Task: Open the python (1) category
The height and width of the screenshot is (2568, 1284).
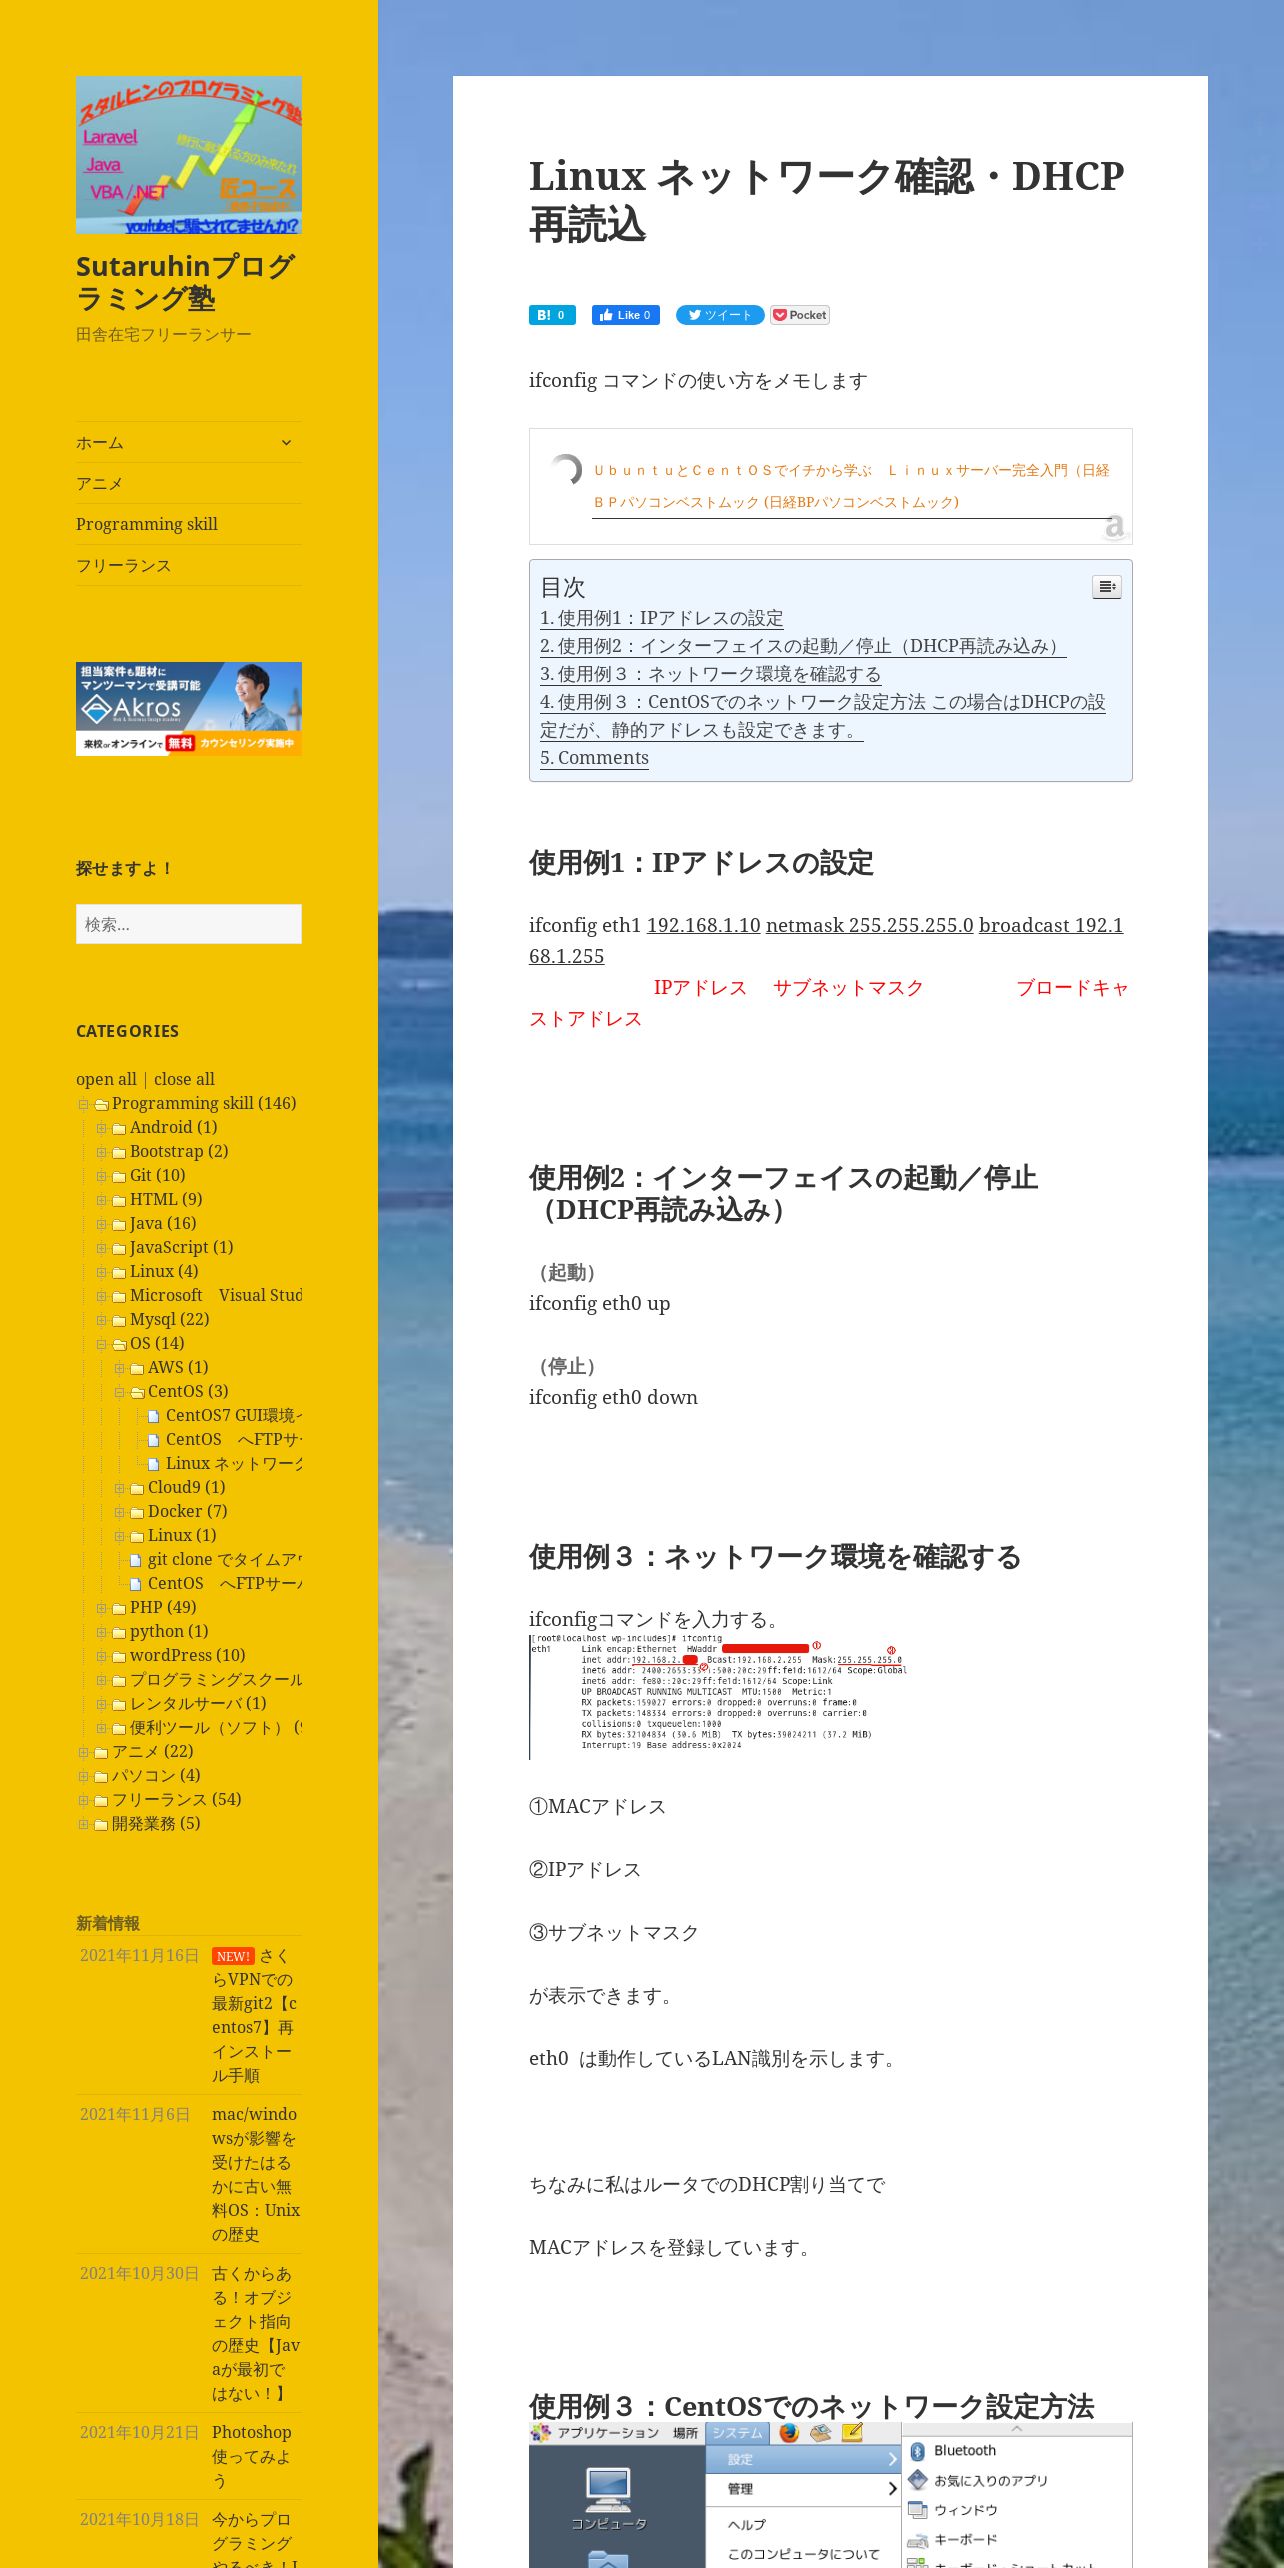Action: (169, 1631)
